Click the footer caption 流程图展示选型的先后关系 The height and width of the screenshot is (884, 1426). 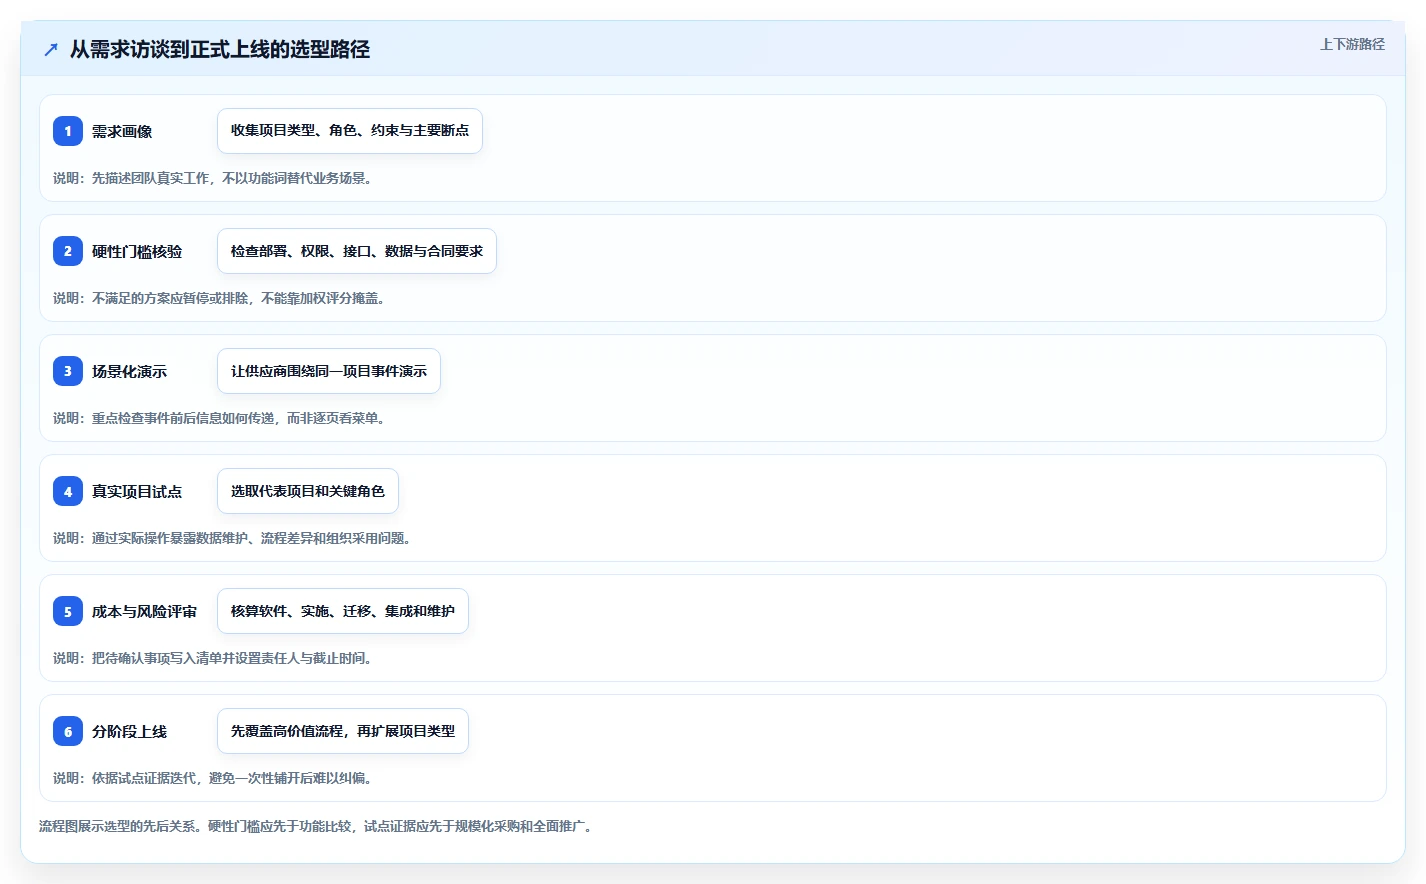118,826
